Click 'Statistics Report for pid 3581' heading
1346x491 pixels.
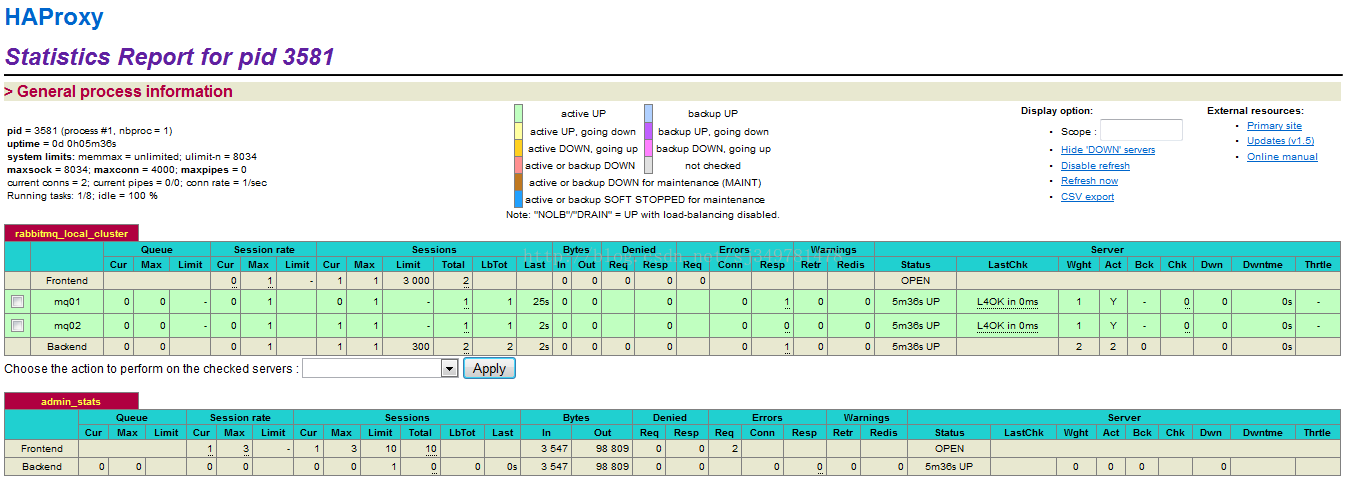click(169, 57)
